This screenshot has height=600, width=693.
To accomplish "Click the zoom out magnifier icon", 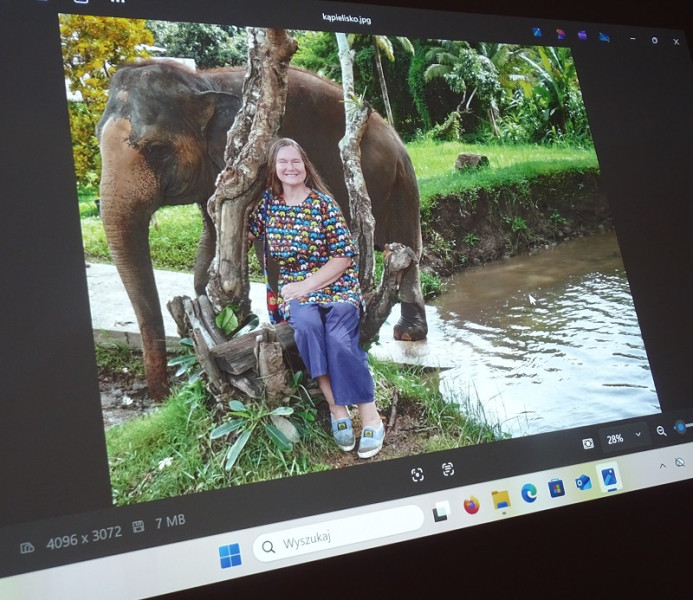I will point(661,431).
